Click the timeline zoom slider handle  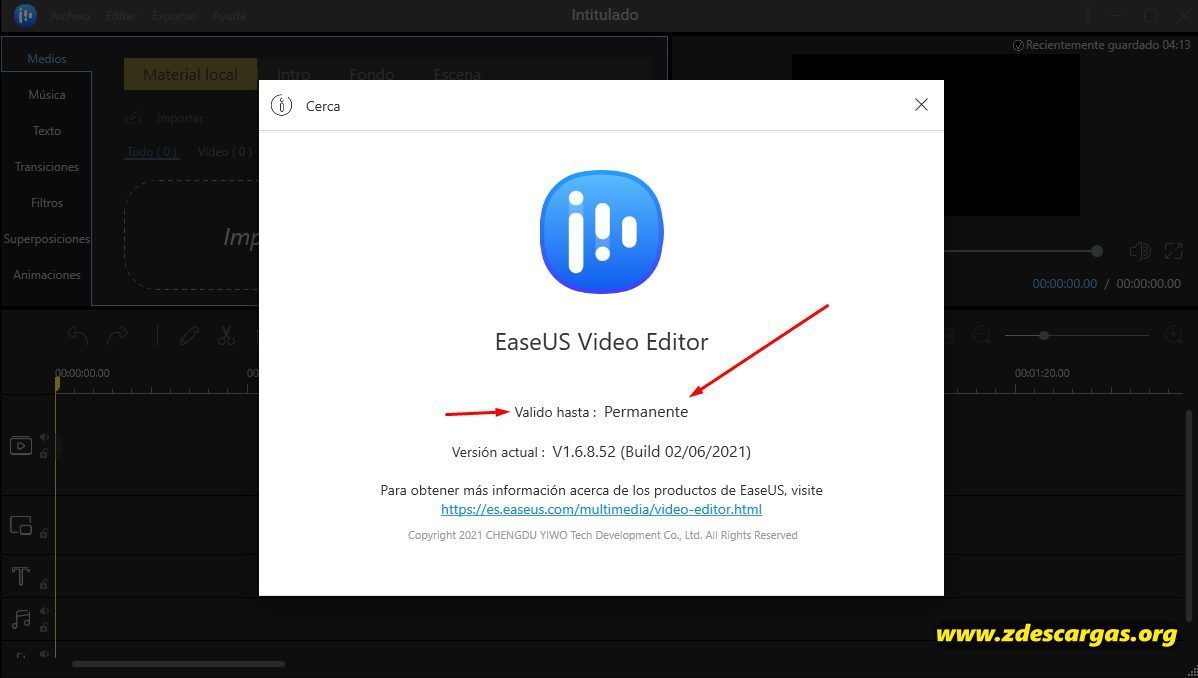point(1044,336)
